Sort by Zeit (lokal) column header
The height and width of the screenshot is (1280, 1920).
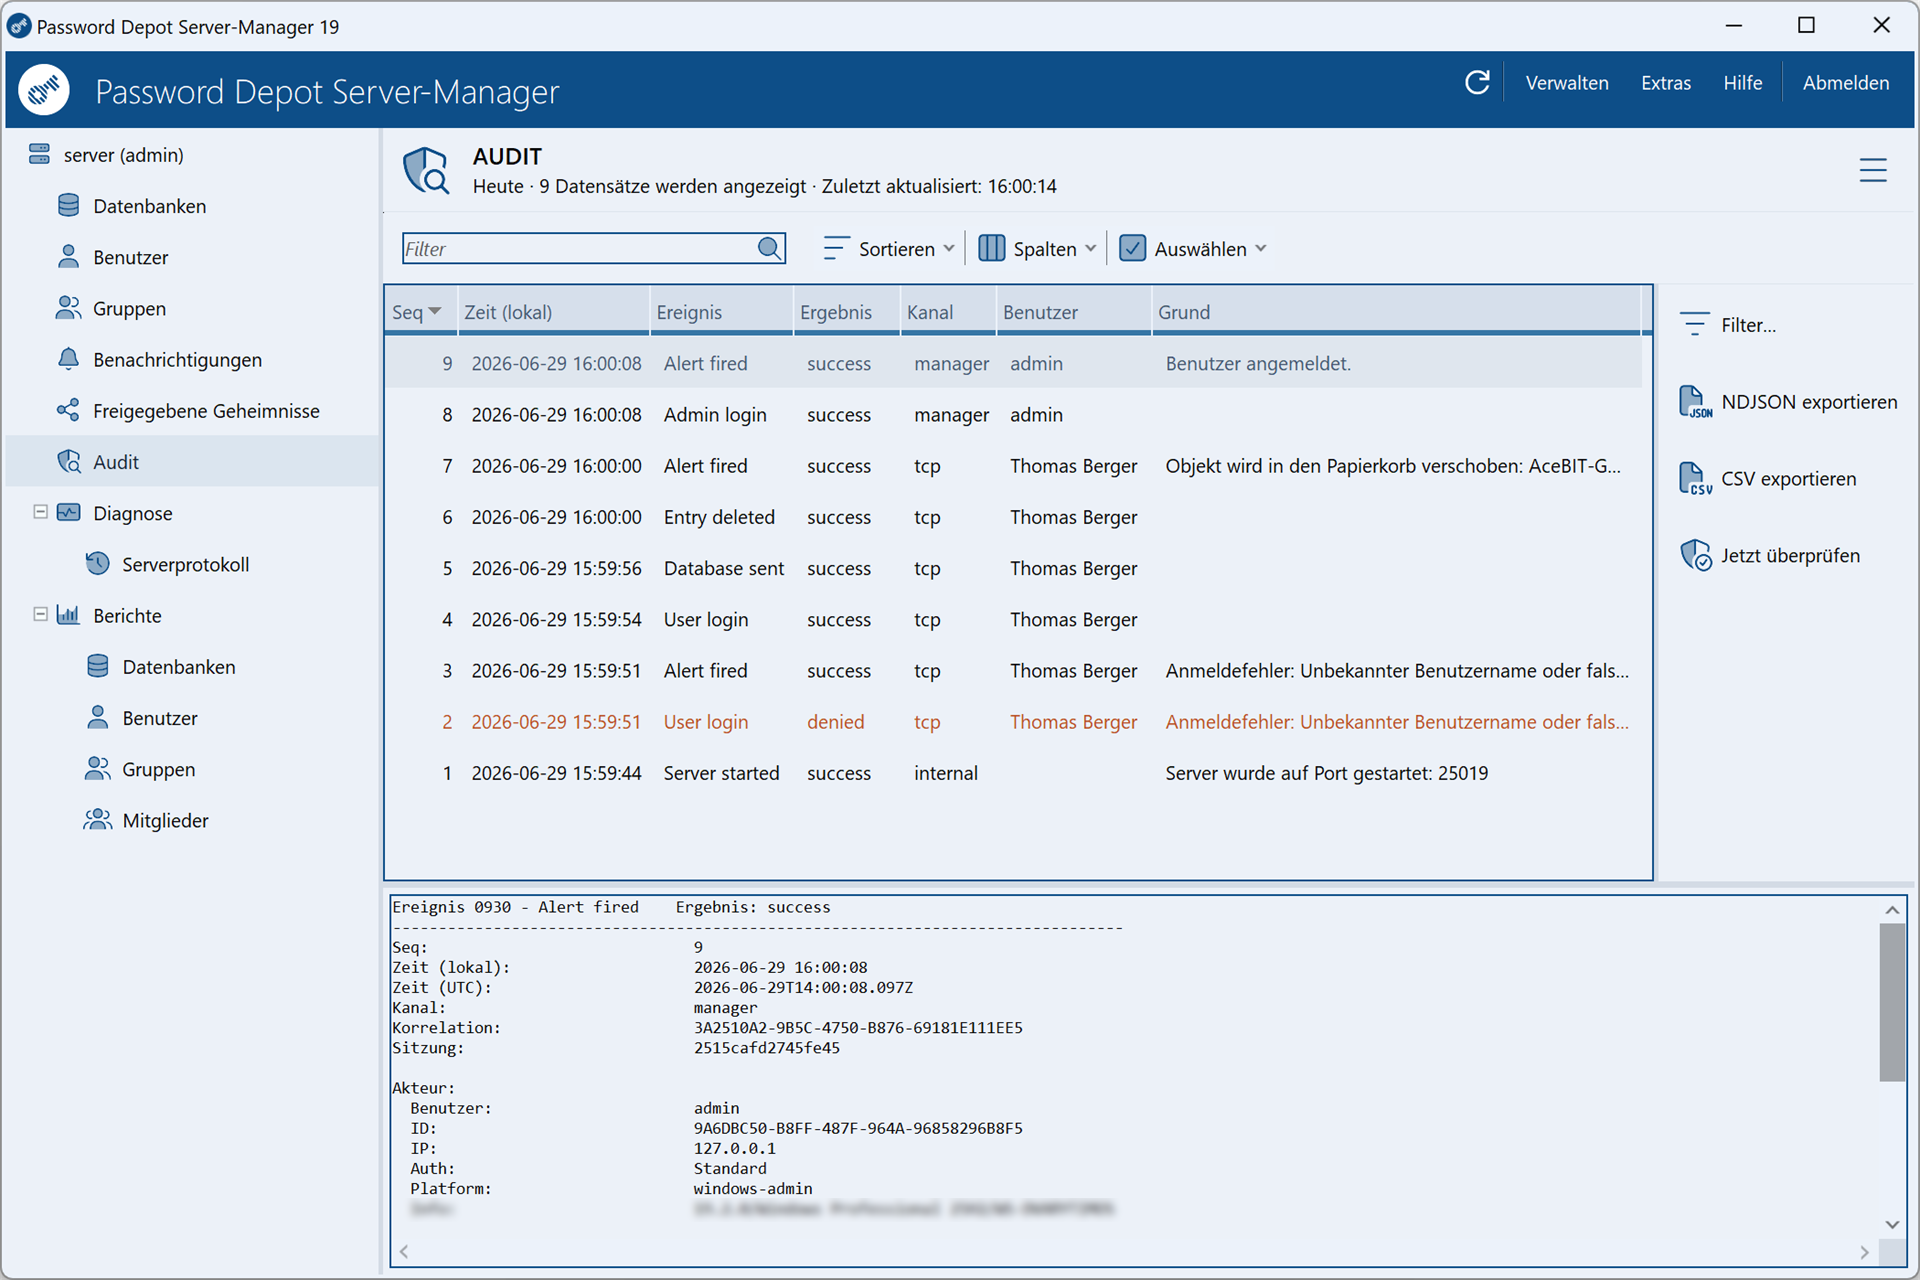coord(554,311)
